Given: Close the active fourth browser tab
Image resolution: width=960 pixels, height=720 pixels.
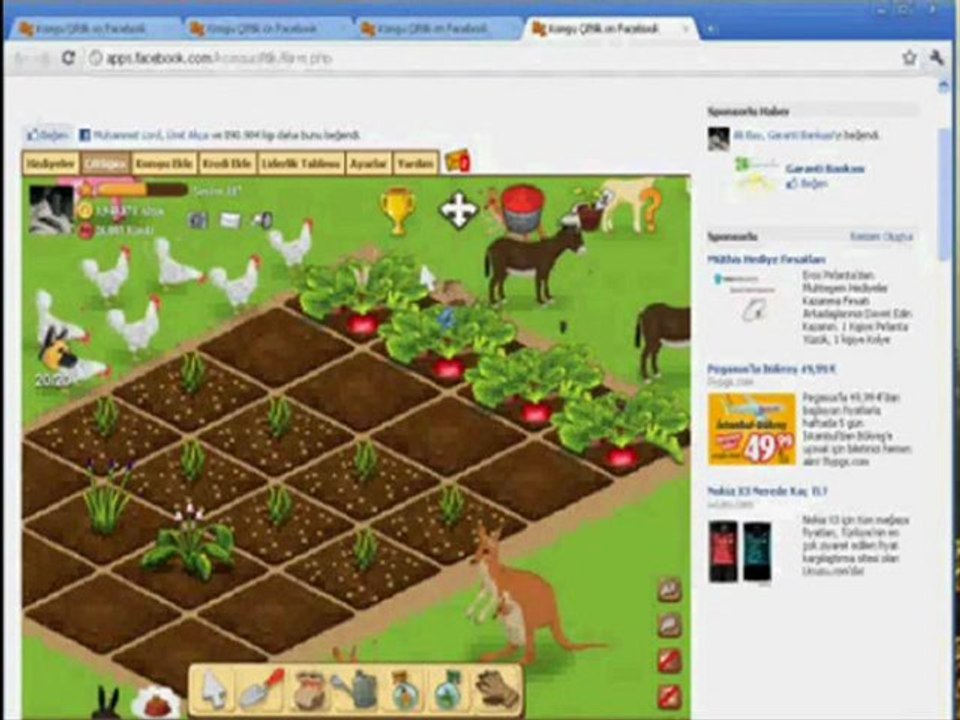Looking at the screenshot, I should [685, 29].
